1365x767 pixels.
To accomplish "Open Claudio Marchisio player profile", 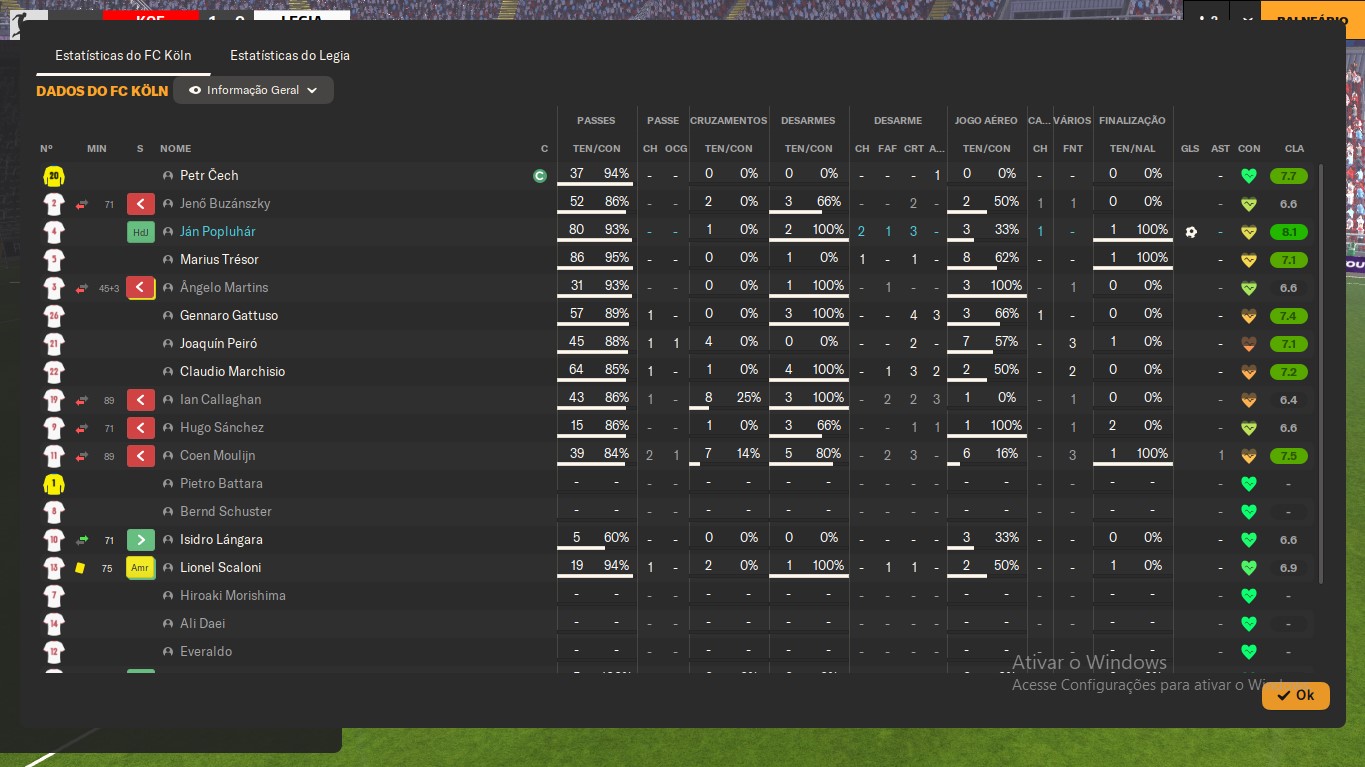I will tap(232, 371).
